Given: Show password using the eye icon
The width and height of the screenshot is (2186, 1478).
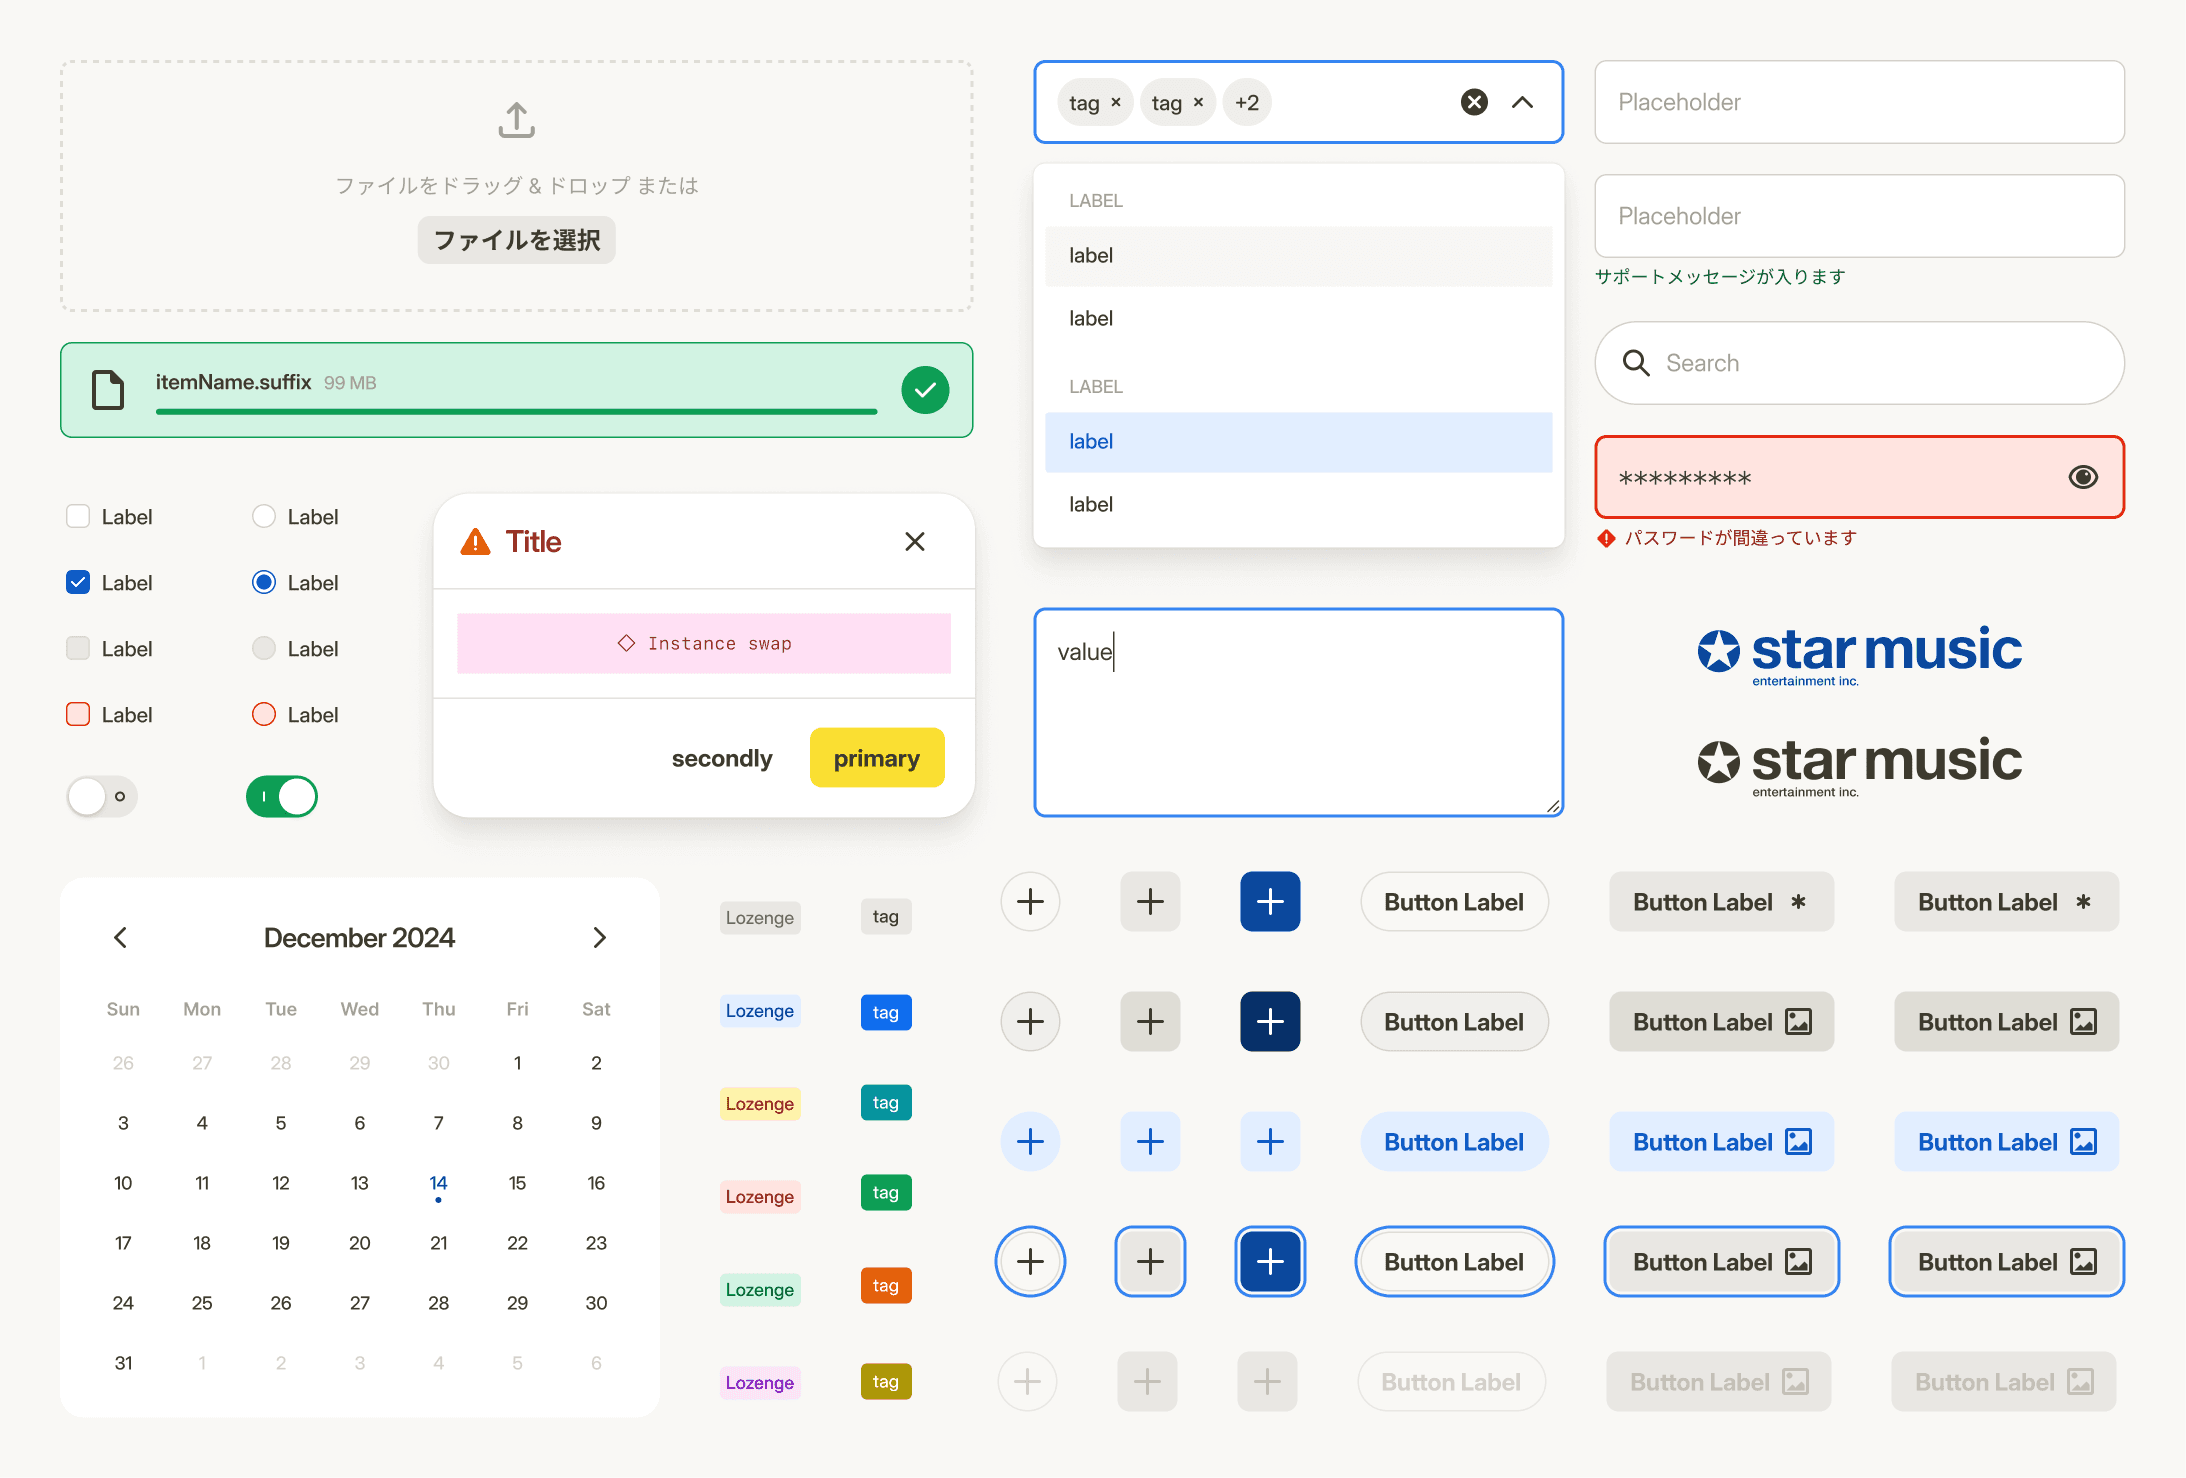Looking at the screenshot, I should [x=2083, y=477].
